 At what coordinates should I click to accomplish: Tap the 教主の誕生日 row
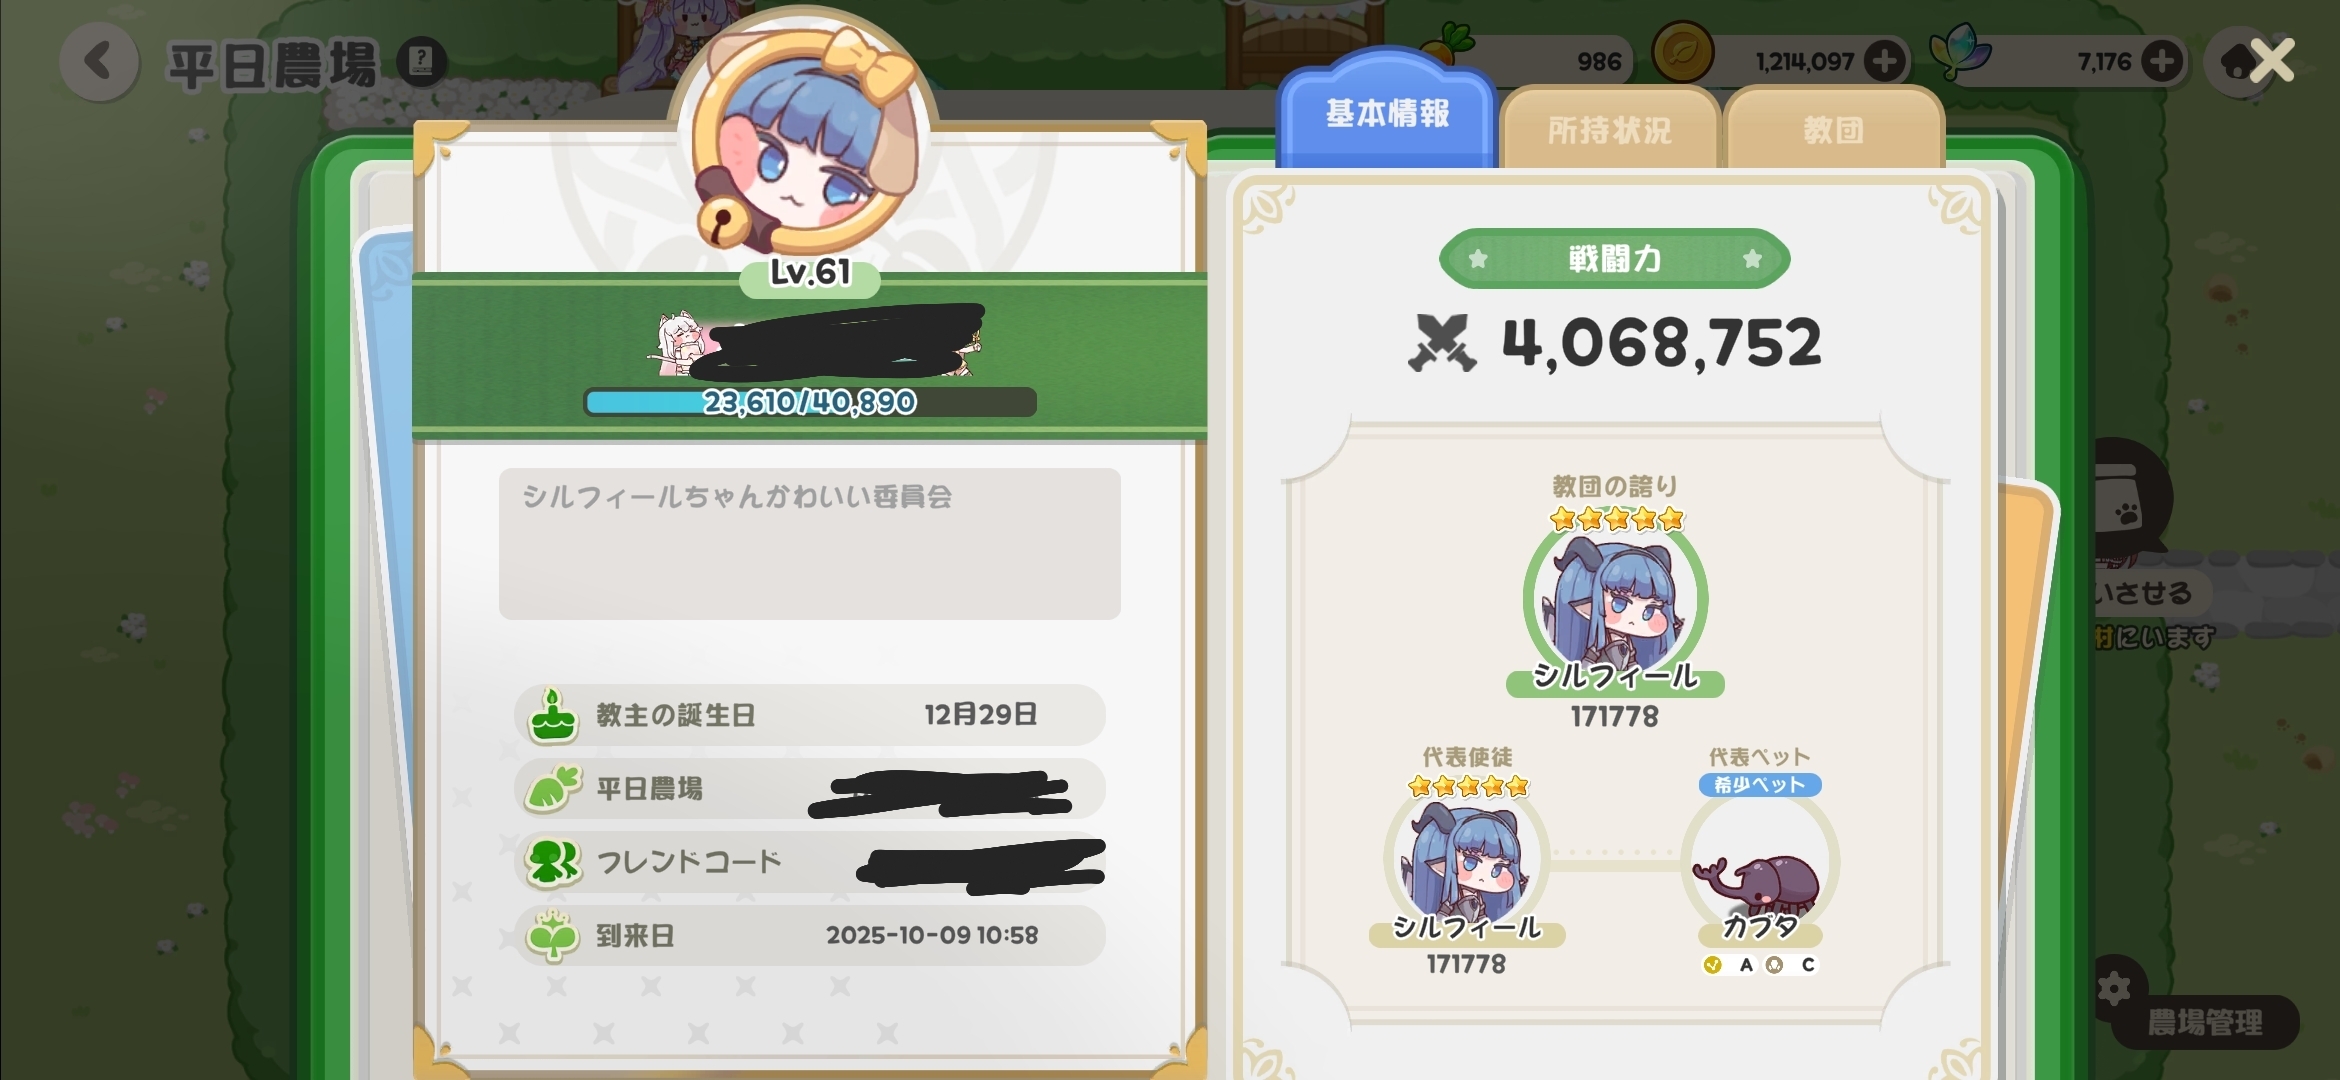(809, 714)
